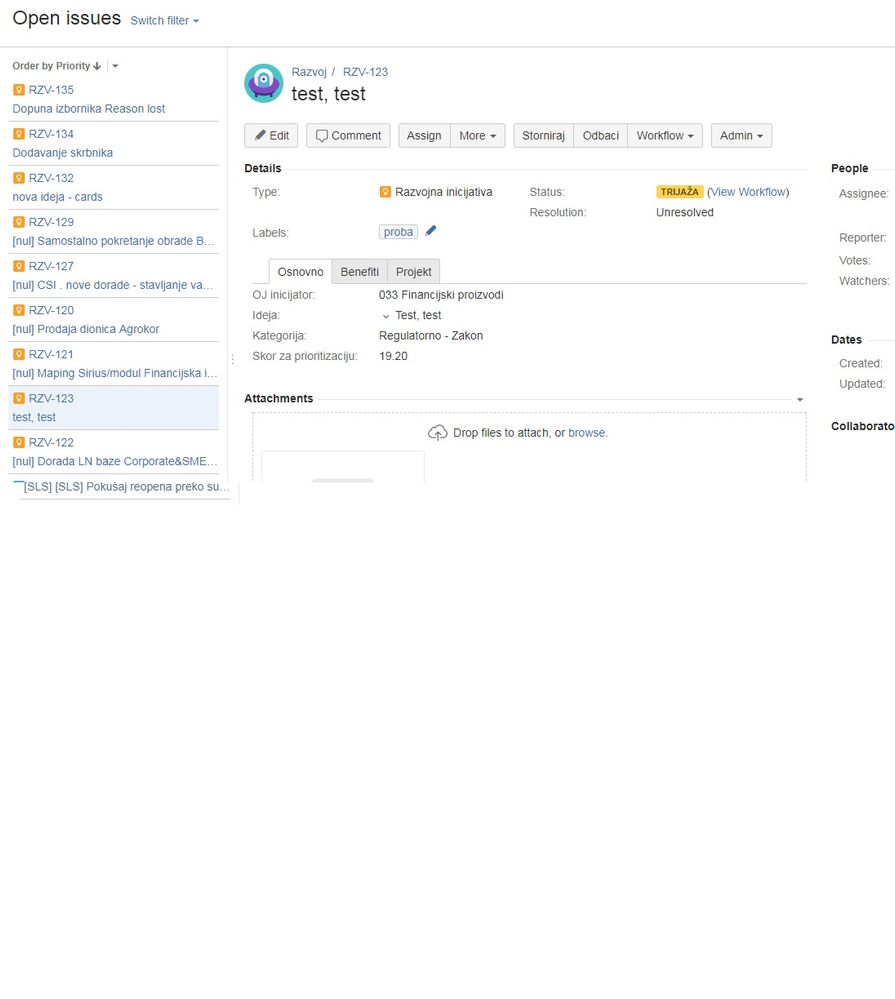Open Dorada LN baze Corporate&SME issue
This screenshot has width=895, height=999.
pyautogui.click(x=115, y=461)
